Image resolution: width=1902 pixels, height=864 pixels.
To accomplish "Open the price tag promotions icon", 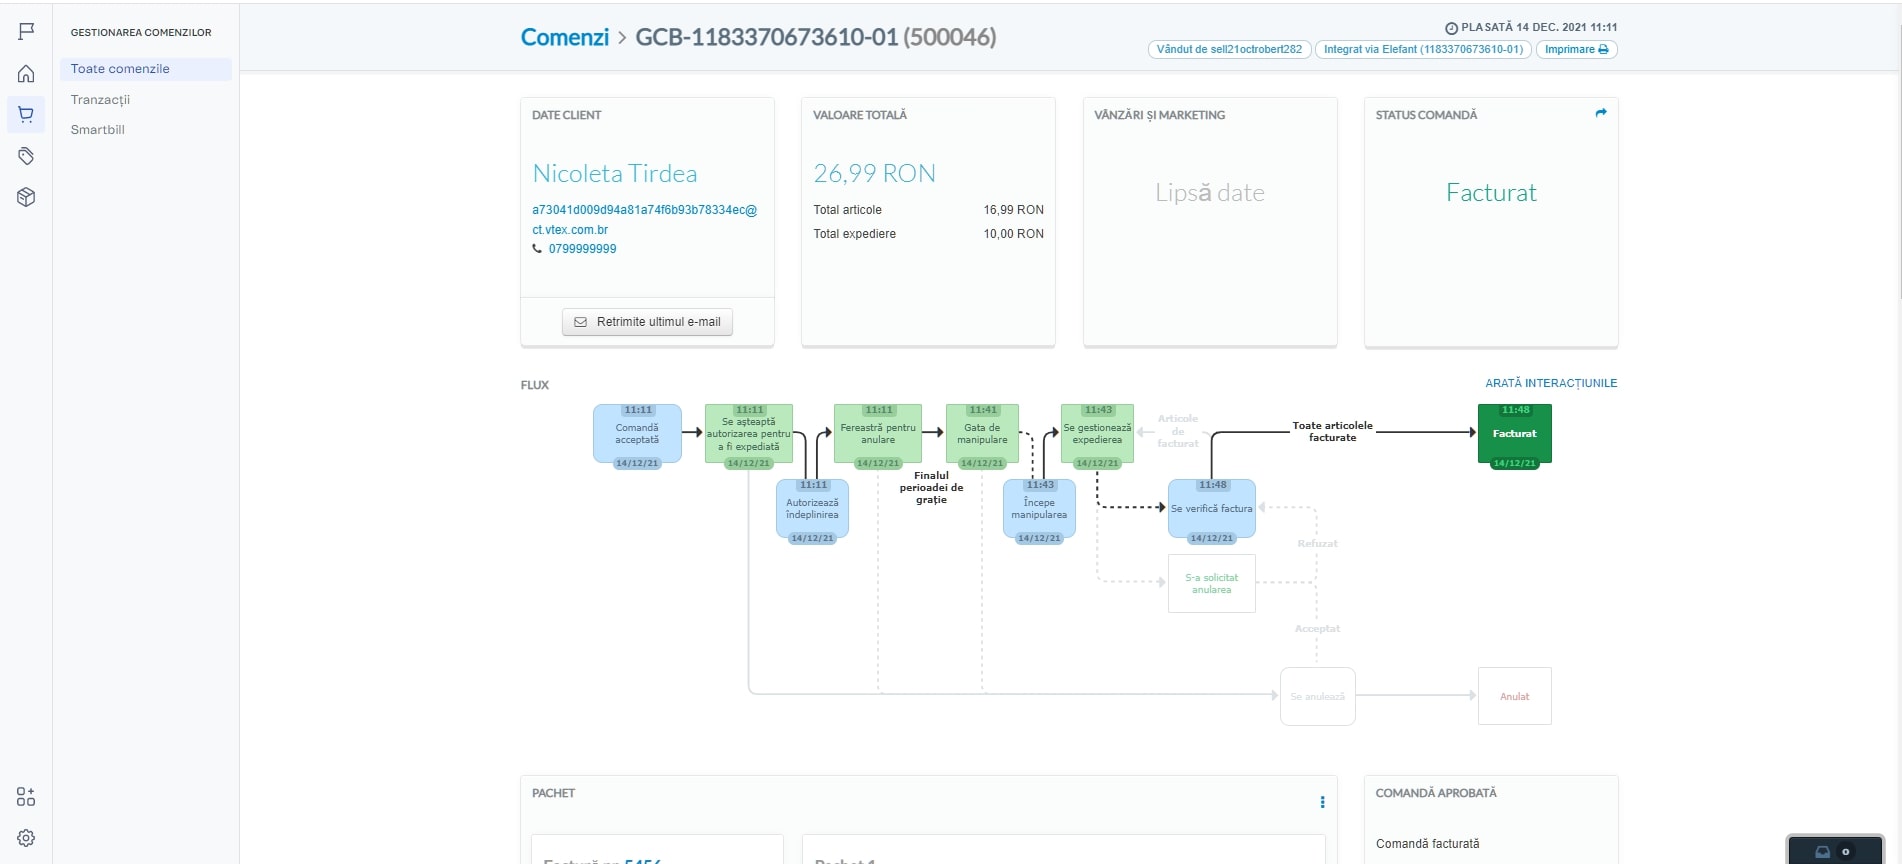I will (26, 156).
